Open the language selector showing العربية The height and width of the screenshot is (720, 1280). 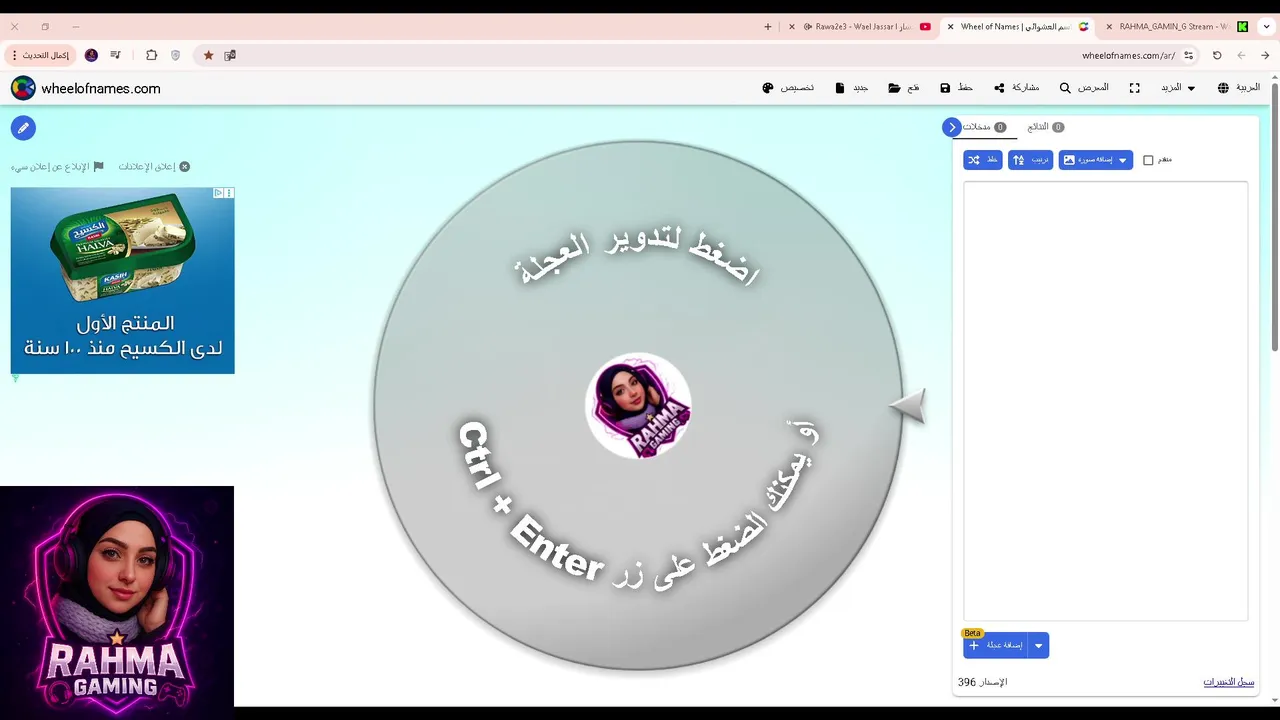tap(1238, 88)
